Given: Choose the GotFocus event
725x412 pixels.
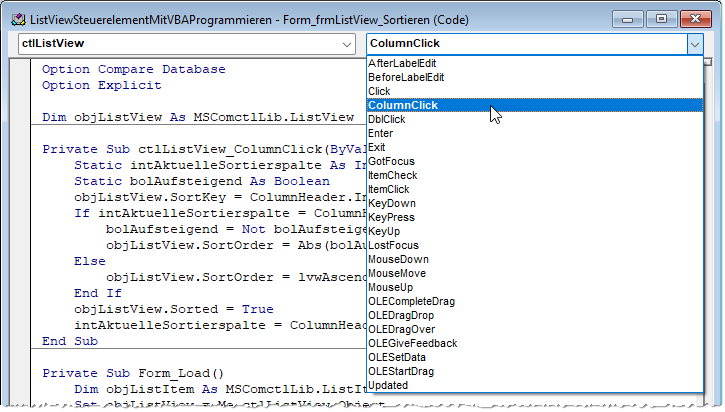Looking at the screenshot, I should (x=391, y=161).
